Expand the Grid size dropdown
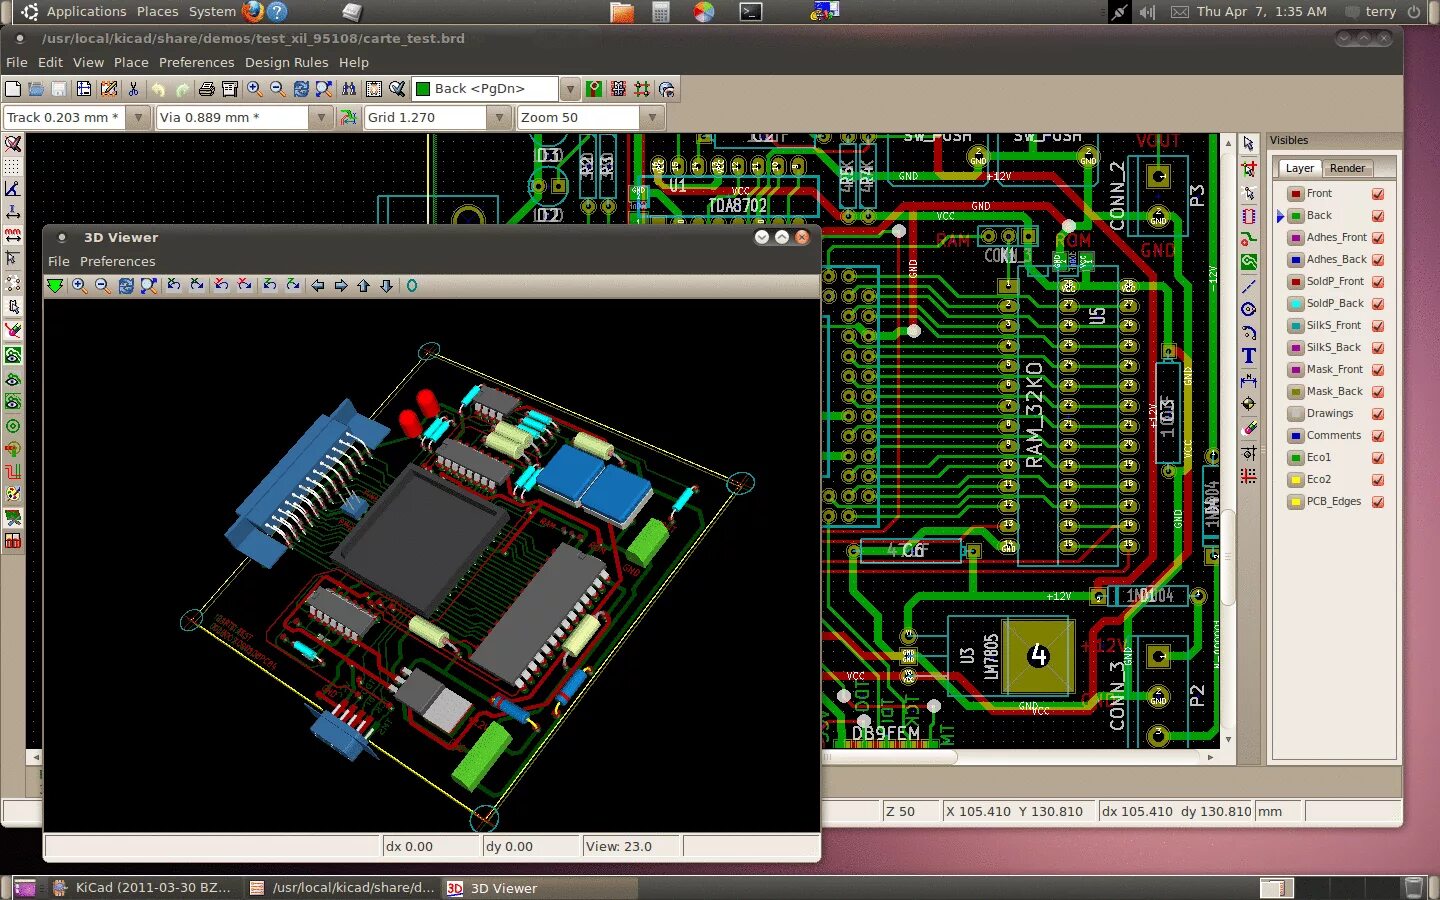Image resolution: width=1440 pixels, height=900 pixels. 500,118
